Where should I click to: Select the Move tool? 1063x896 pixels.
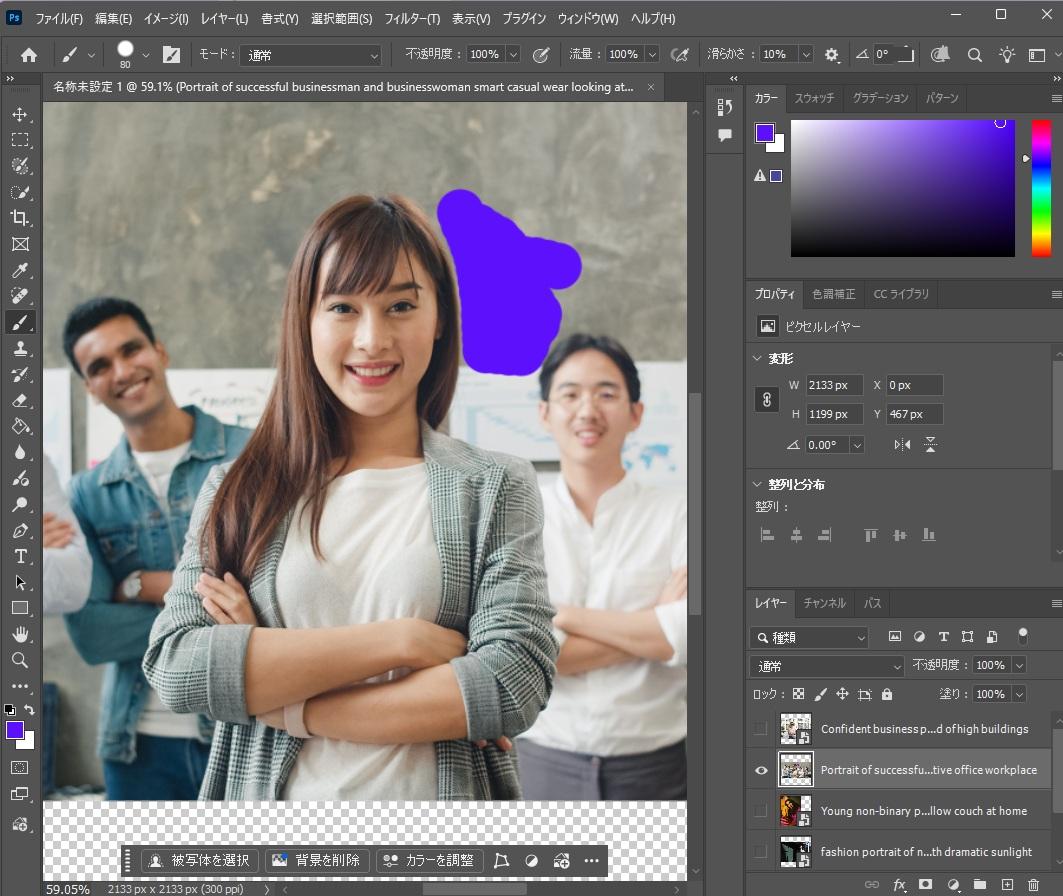point(20,114)
